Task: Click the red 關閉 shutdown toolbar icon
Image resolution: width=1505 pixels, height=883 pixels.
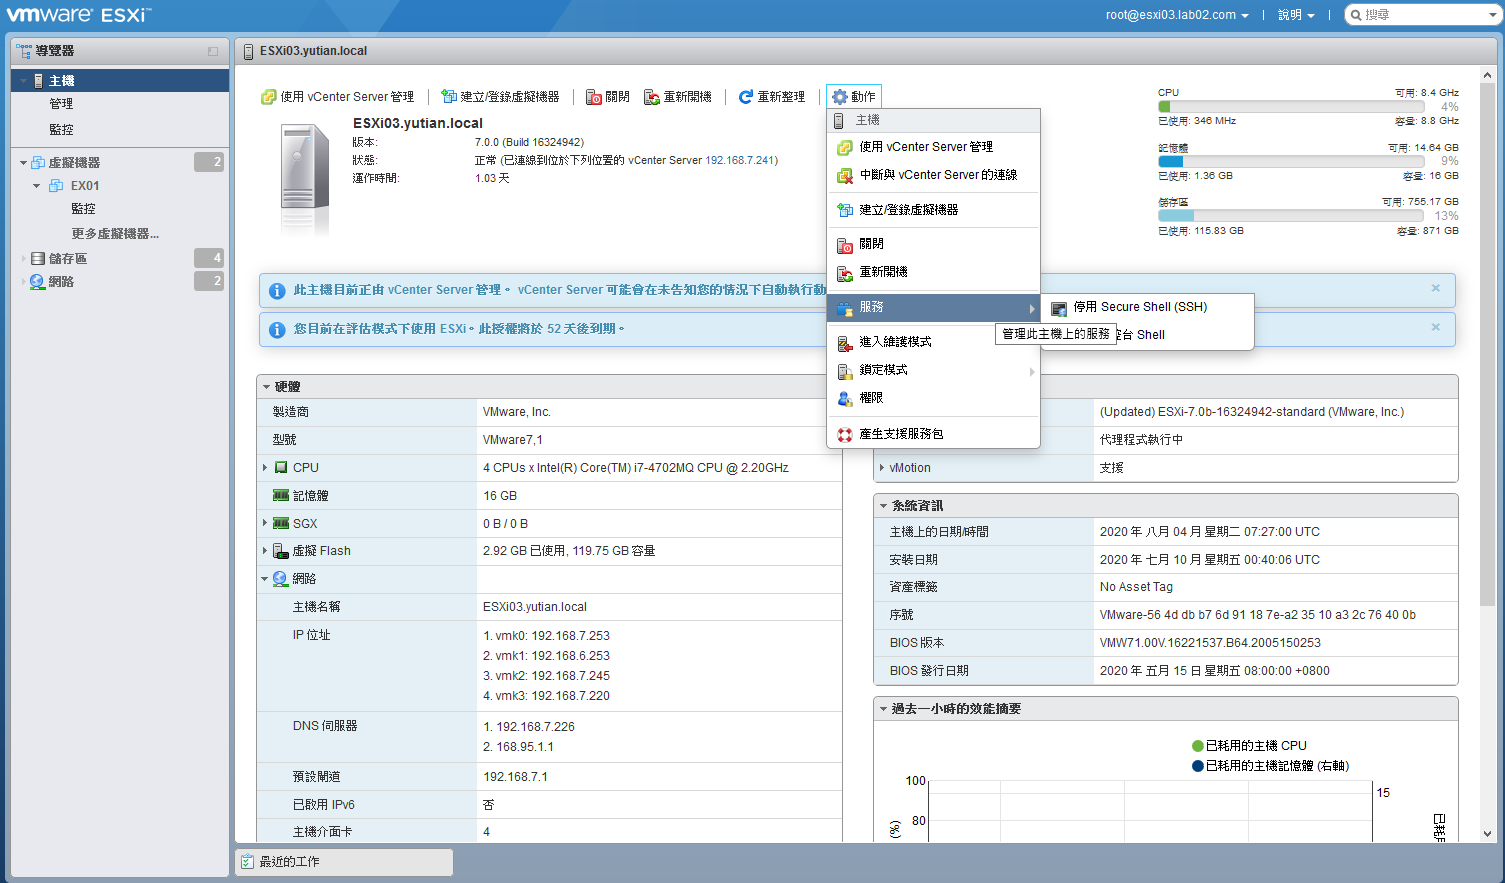Action: (x=594, y=97)
